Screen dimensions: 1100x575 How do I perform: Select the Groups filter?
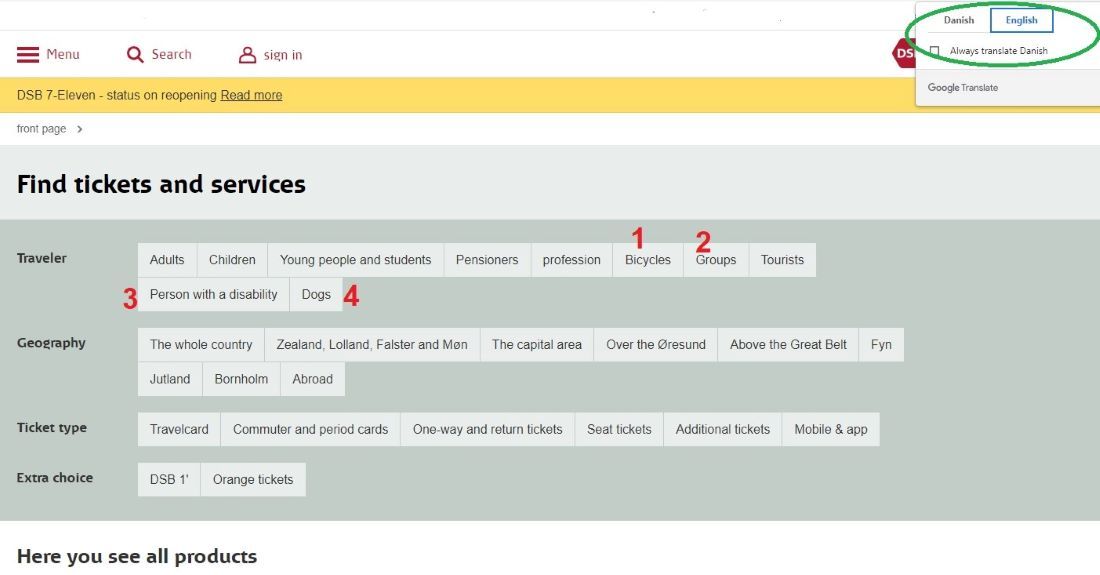click(716, 260)
